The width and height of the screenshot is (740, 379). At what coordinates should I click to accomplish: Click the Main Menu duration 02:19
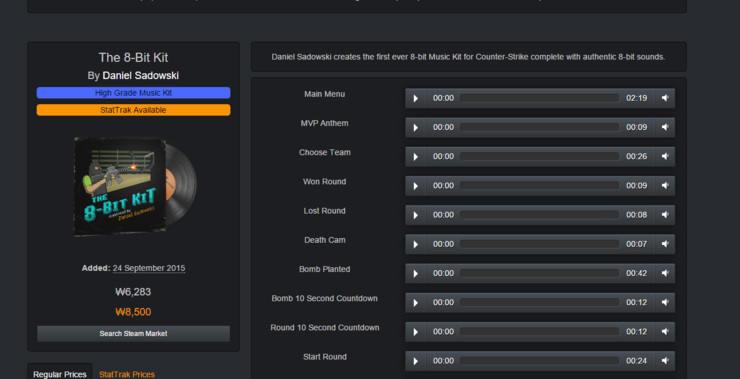(x=637, y=98)
